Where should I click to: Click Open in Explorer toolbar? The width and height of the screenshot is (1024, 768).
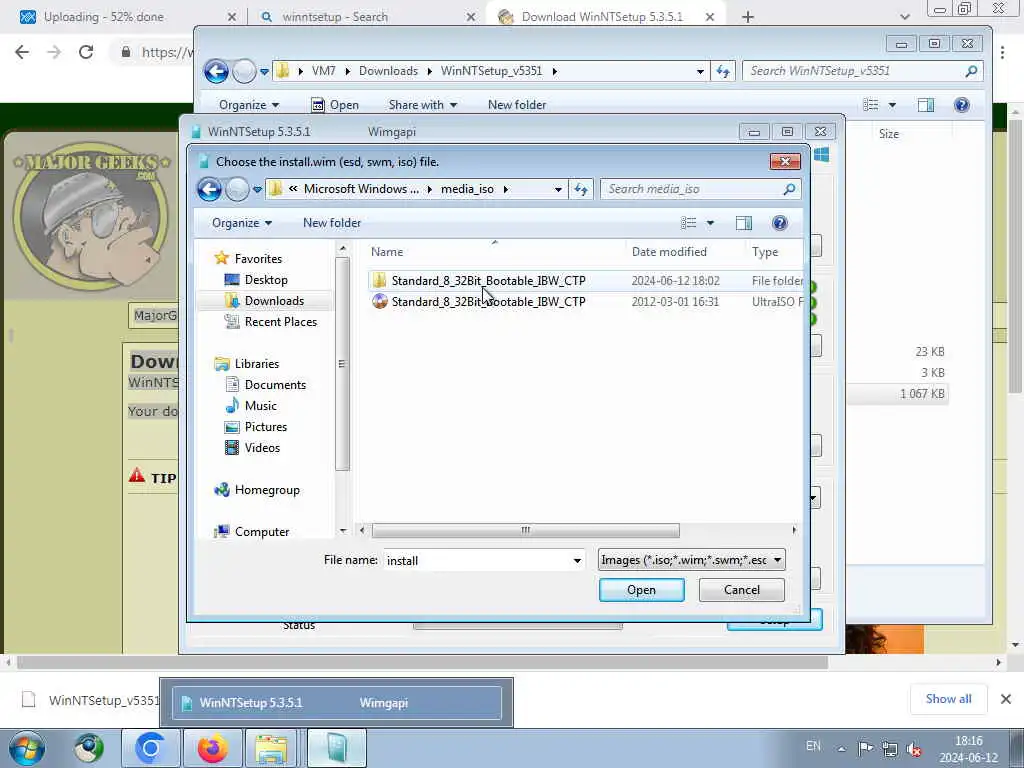tap(335, 105)
